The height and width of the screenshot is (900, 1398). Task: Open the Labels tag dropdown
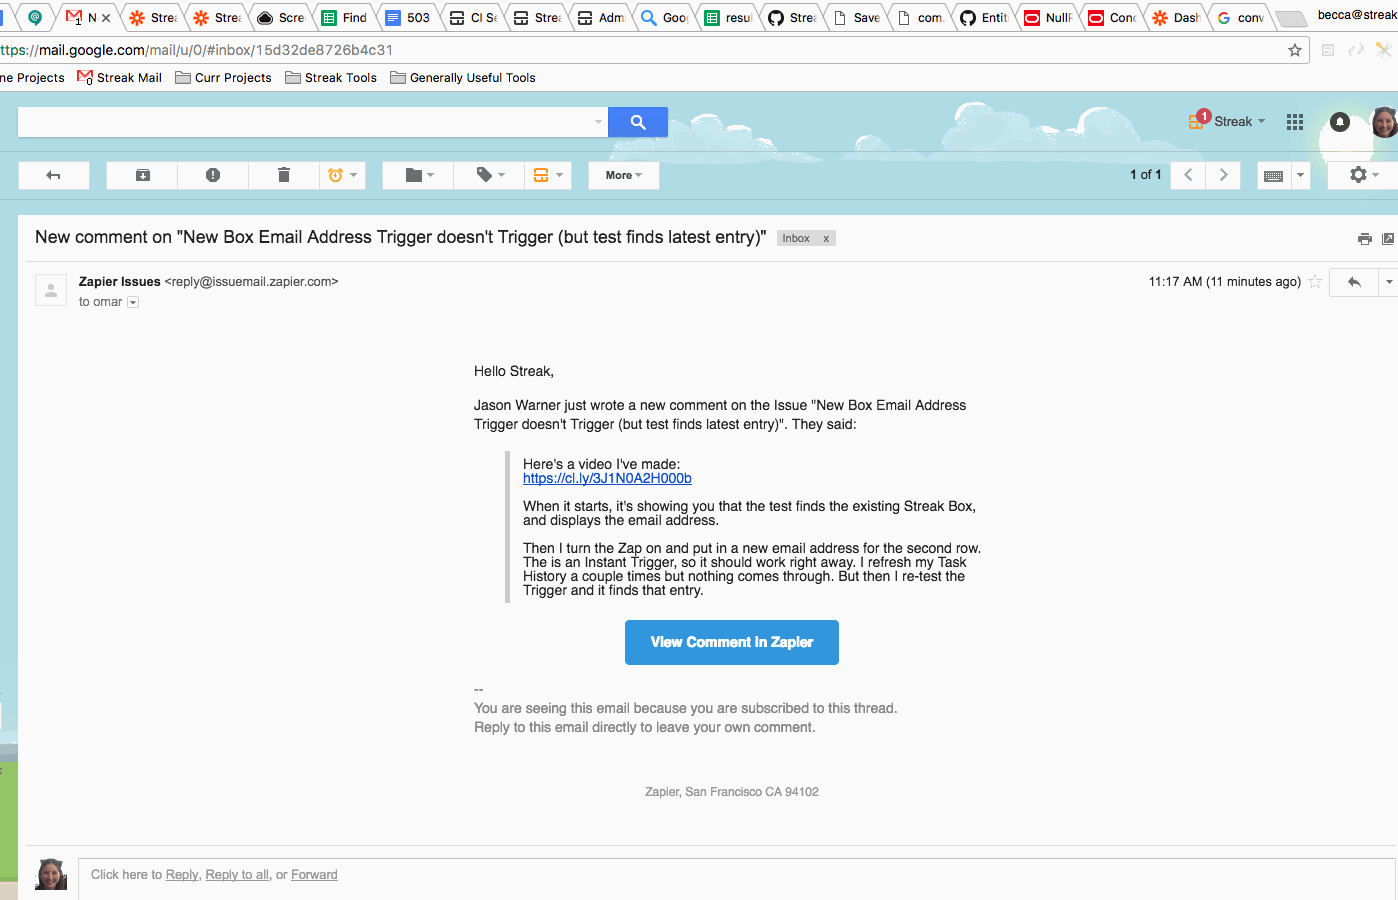click(490, 175)
